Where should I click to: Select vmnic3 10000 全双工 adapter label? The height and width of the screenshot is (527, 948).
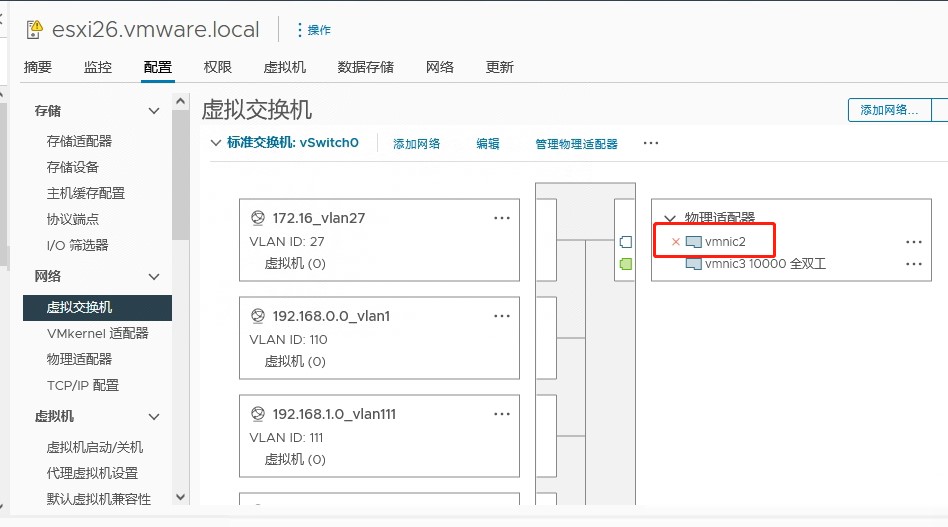pos(765,264)
